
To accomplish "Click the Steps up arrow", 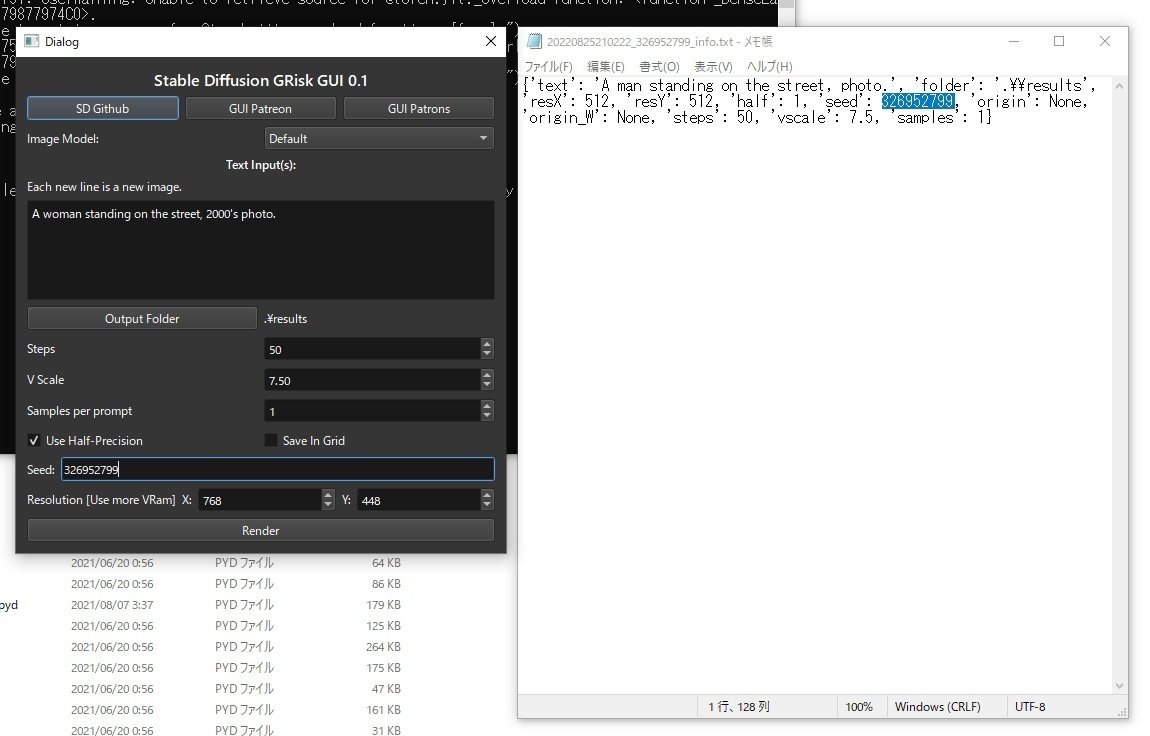I will 487,344.
